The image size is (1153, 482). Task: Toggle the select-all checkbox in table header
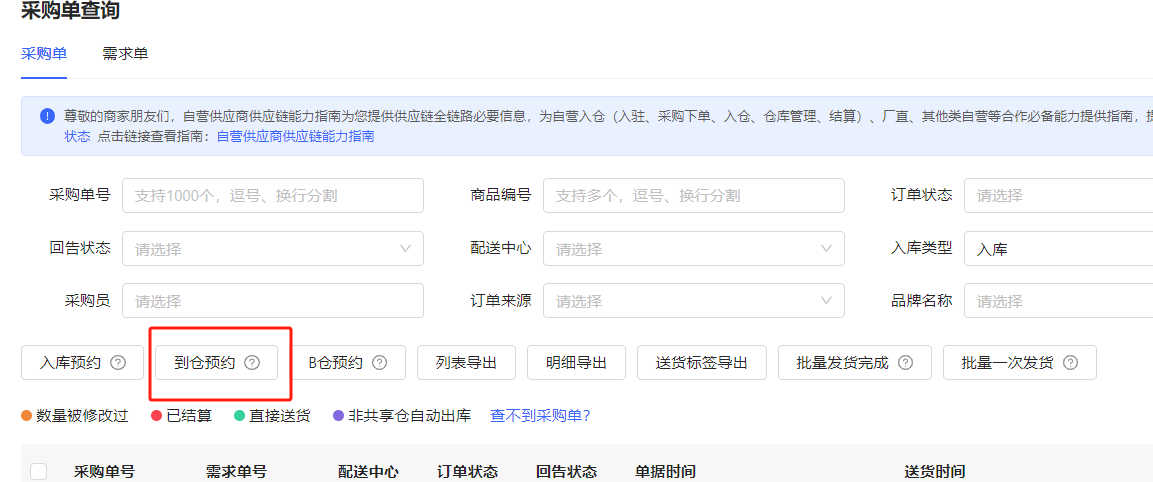(39, 472)
